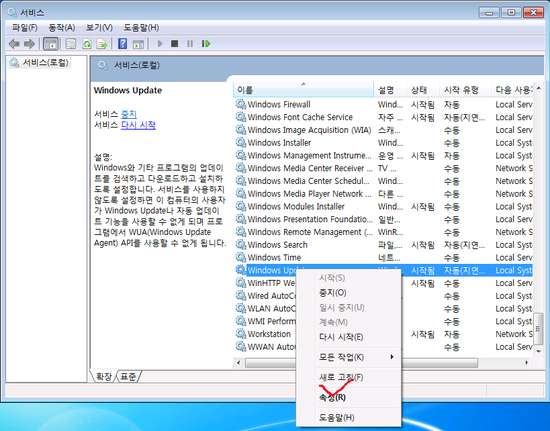
Task: Click the Stop Service square icon
Action: click(174, 43)
